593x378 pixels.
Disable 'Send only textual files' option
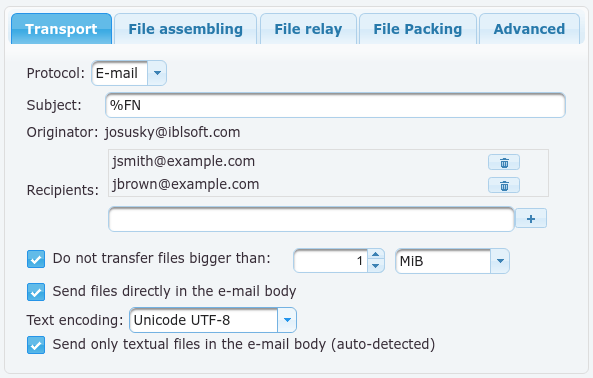[36, 345]
